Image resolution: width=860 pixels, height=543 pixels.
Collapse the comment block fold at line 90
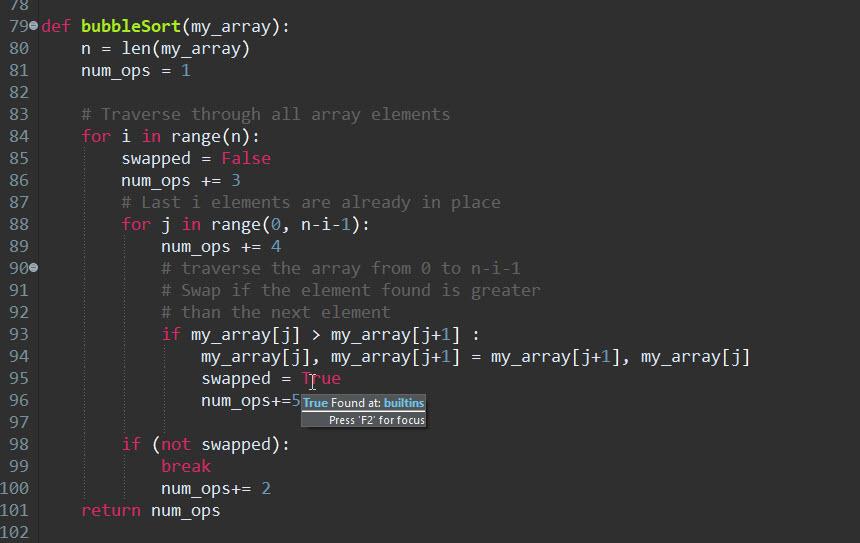click(33, 268)
